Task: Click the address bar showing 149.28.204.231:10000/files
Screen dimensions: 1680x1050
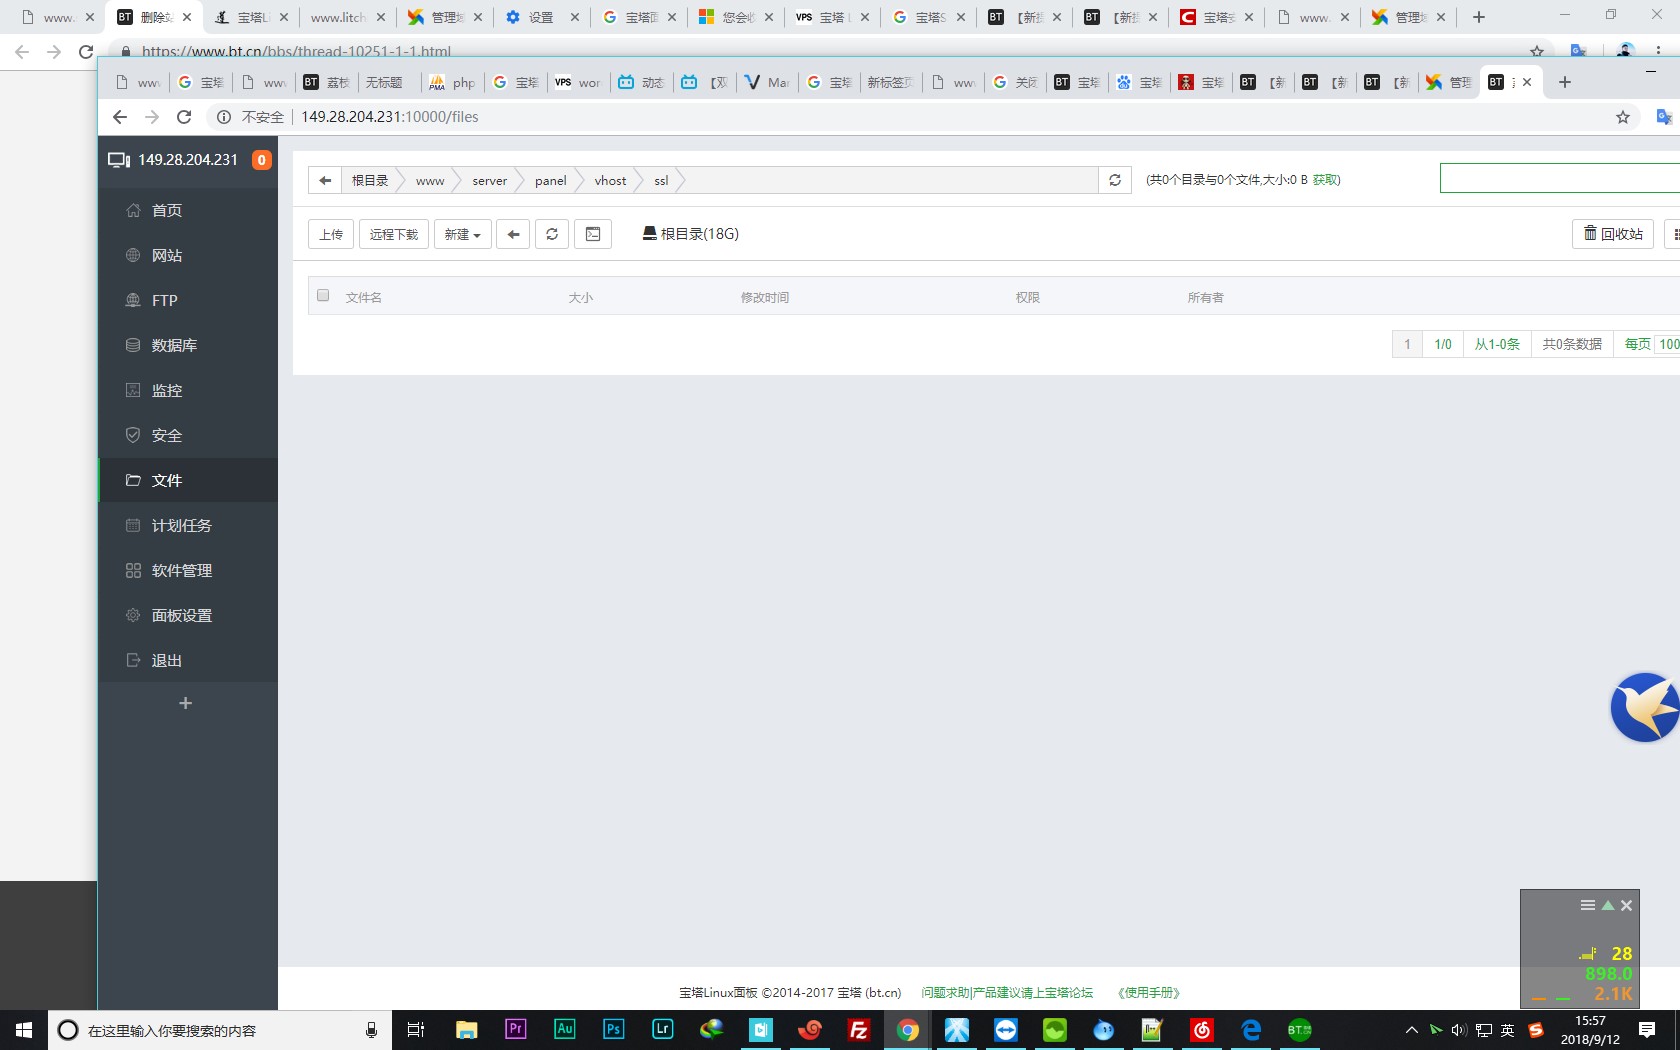Action: click(390, 117)
